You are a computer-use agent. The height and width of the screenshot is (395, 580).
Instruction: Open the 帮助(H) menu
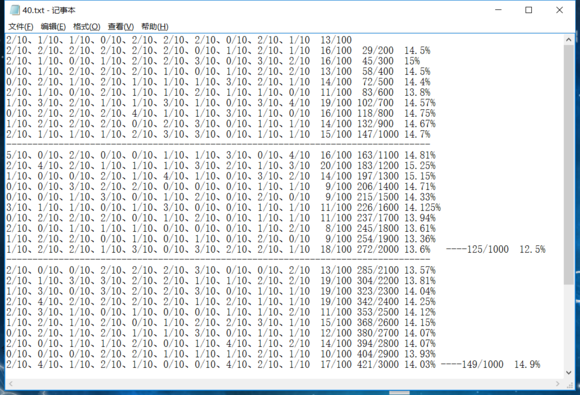point(155,27)
